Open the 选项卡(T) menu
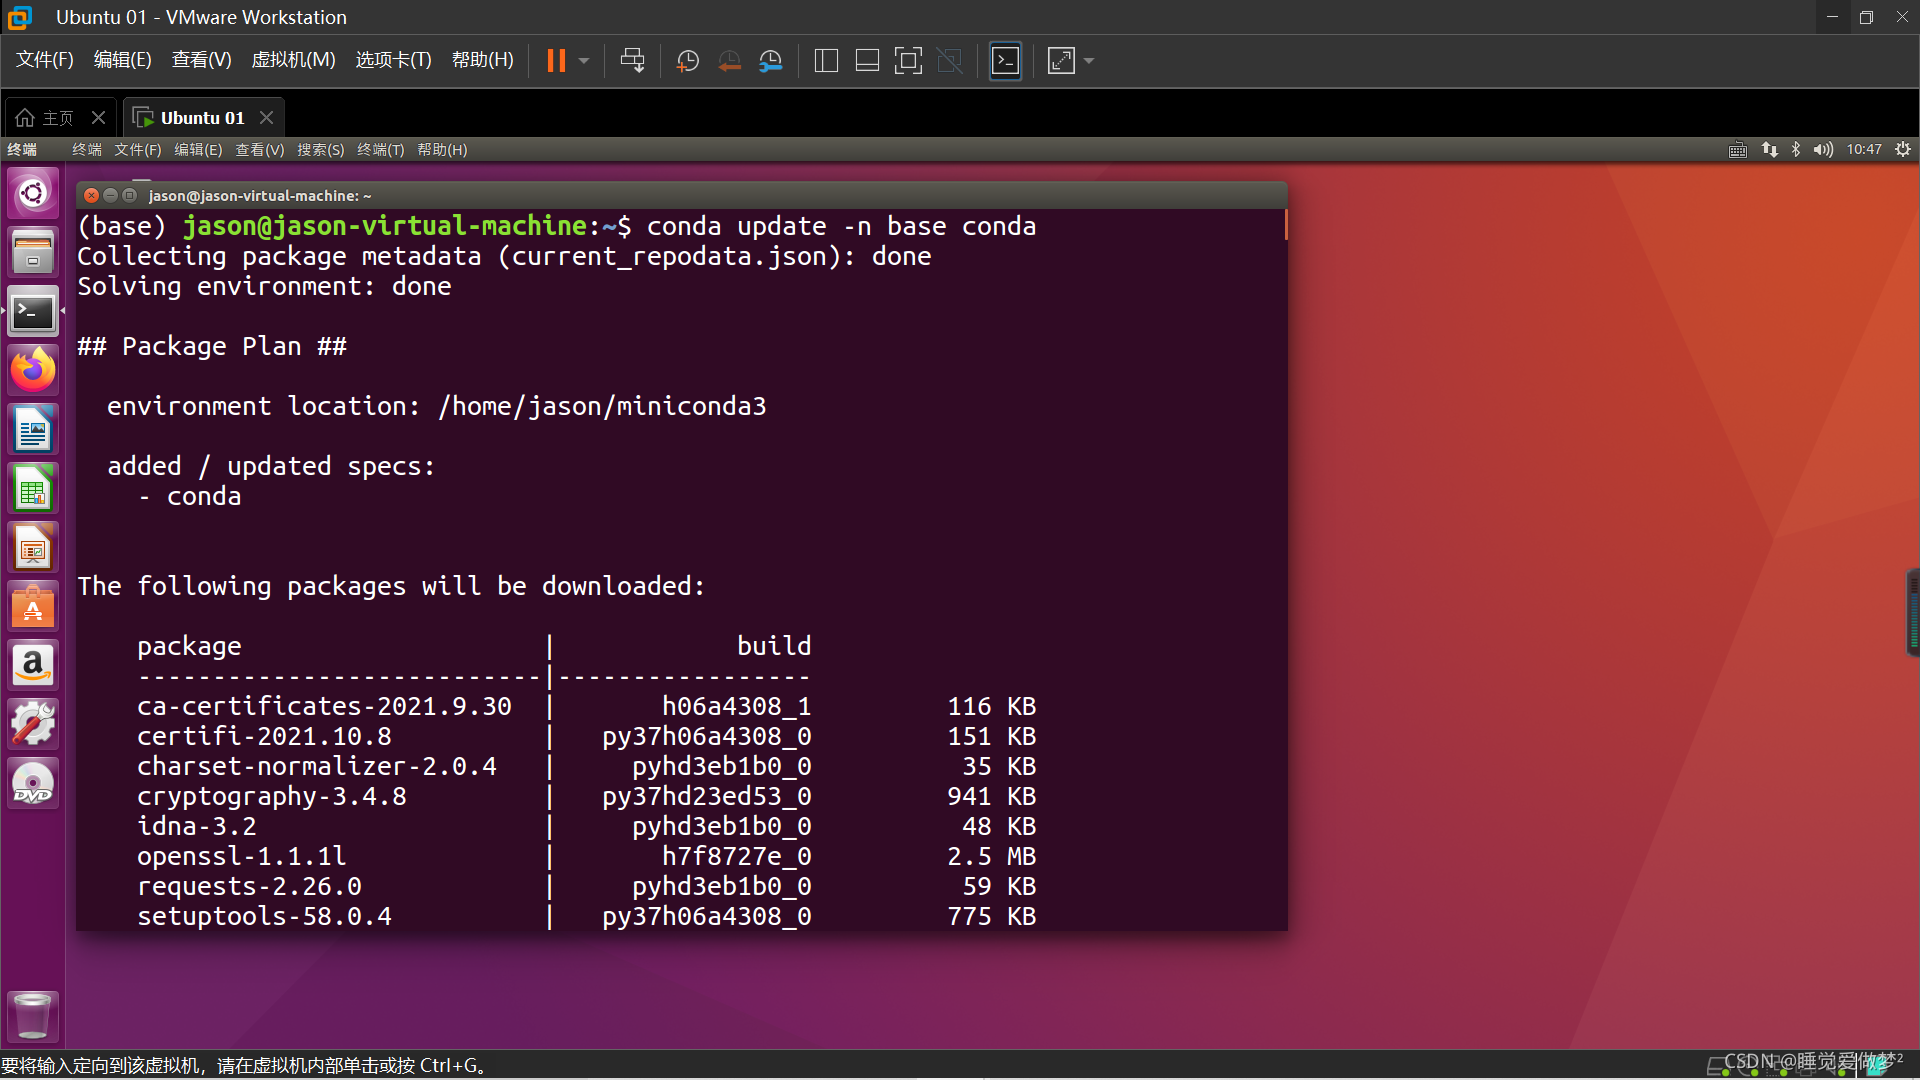Screen dimensions: 1920x1080 pos(393,60)
